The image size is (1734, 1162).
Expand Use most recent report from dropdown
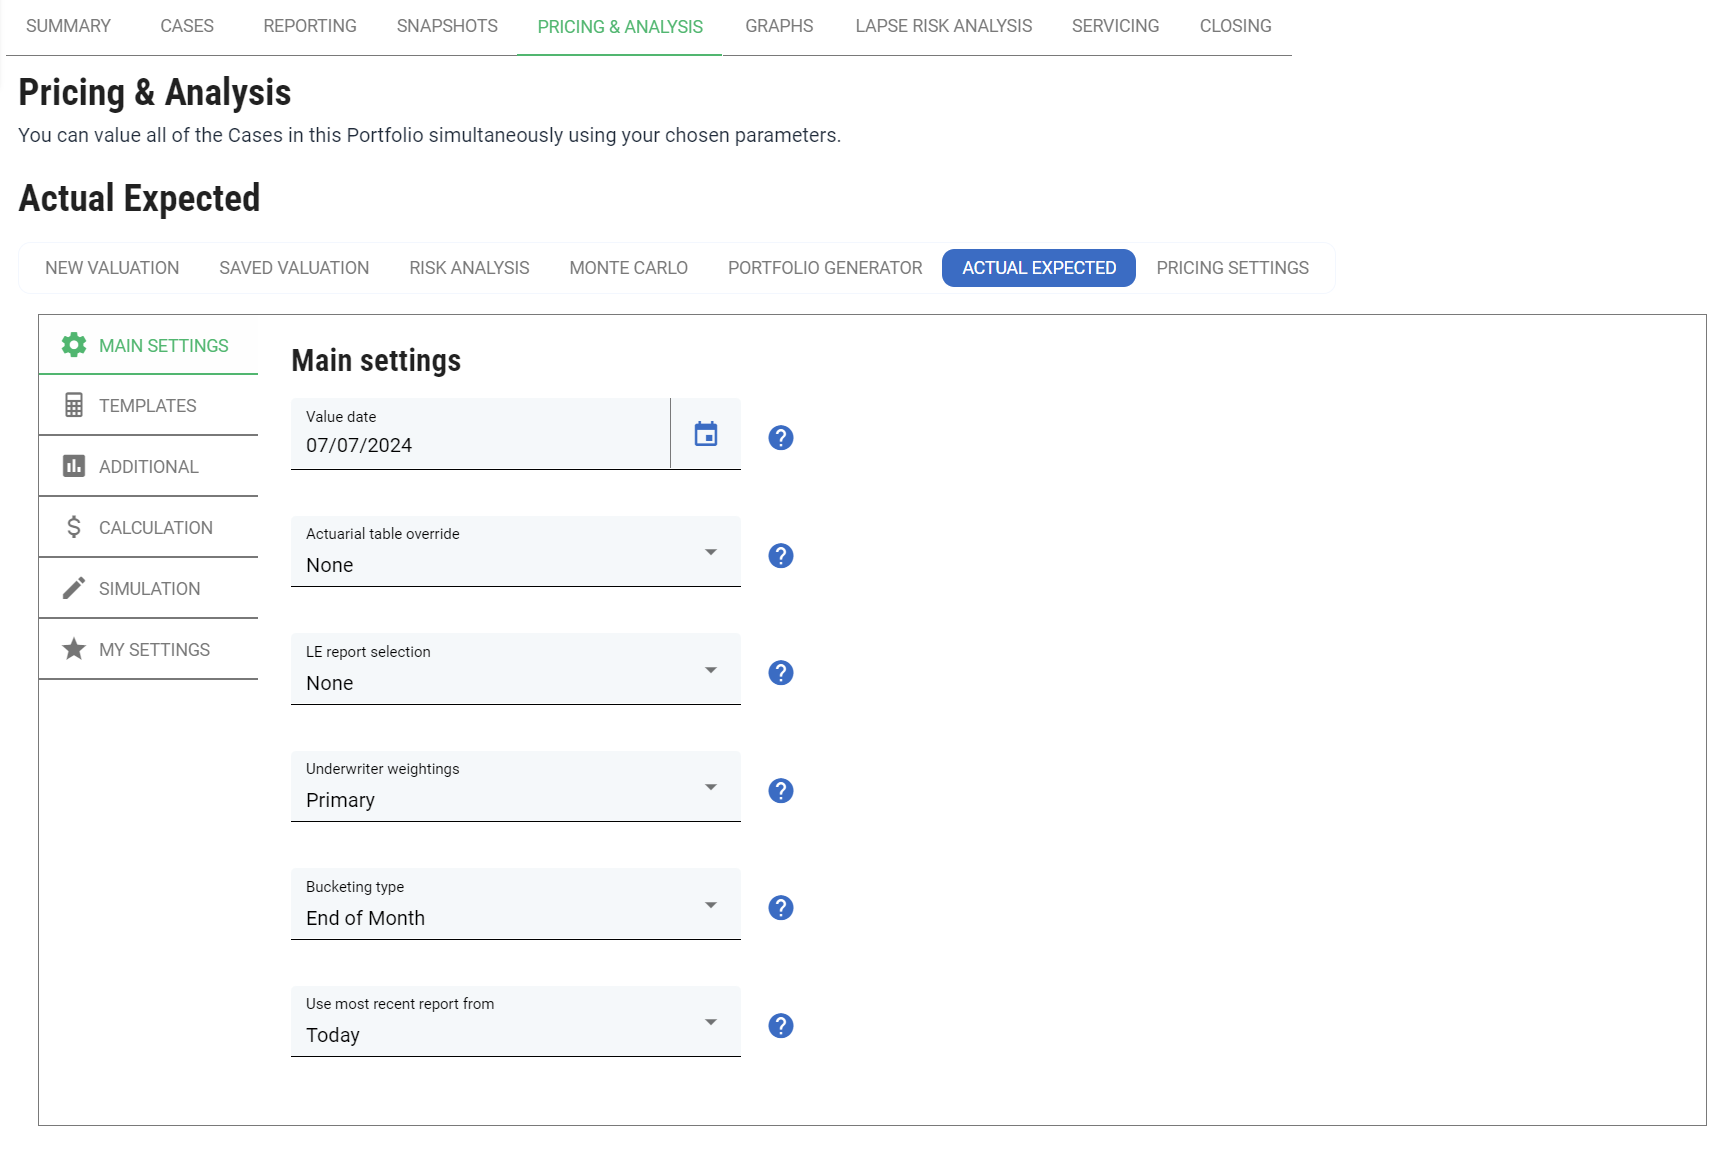coord(515,1022)
